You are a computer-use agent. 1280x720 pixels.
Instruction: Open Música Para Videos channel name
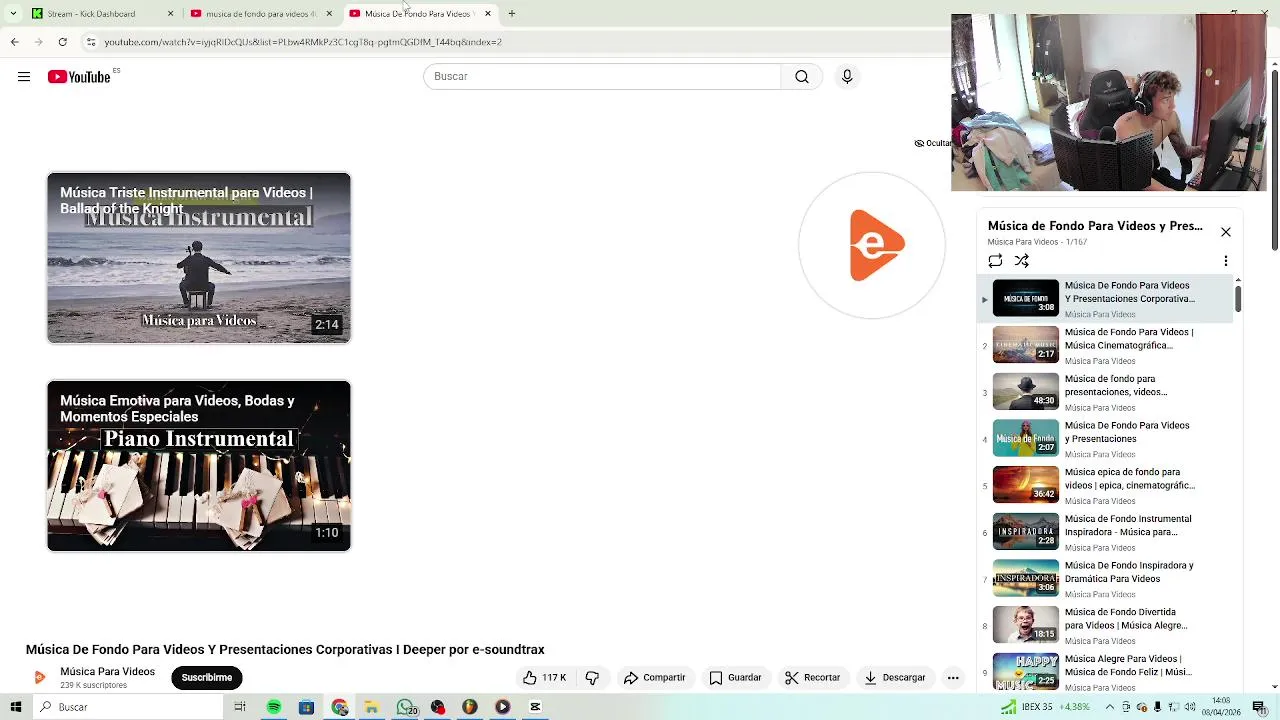(107, 671)
